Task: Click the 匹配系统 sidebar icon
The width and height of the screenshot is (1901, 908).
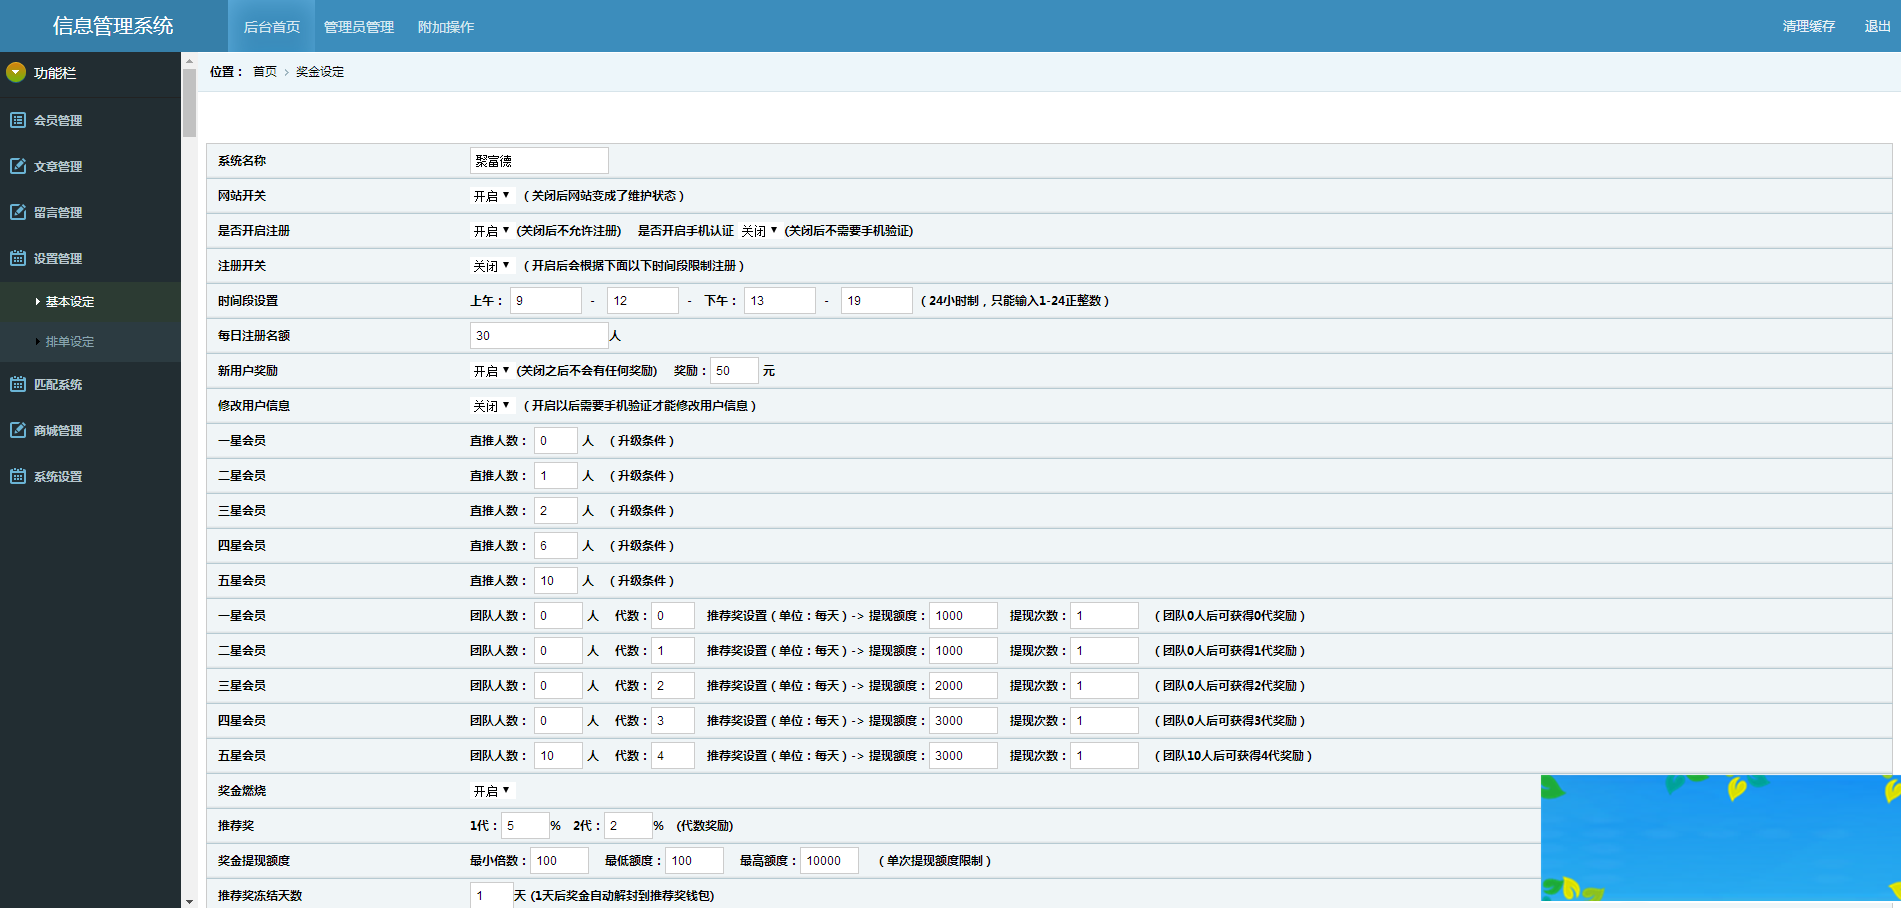Action: point(18,384)
